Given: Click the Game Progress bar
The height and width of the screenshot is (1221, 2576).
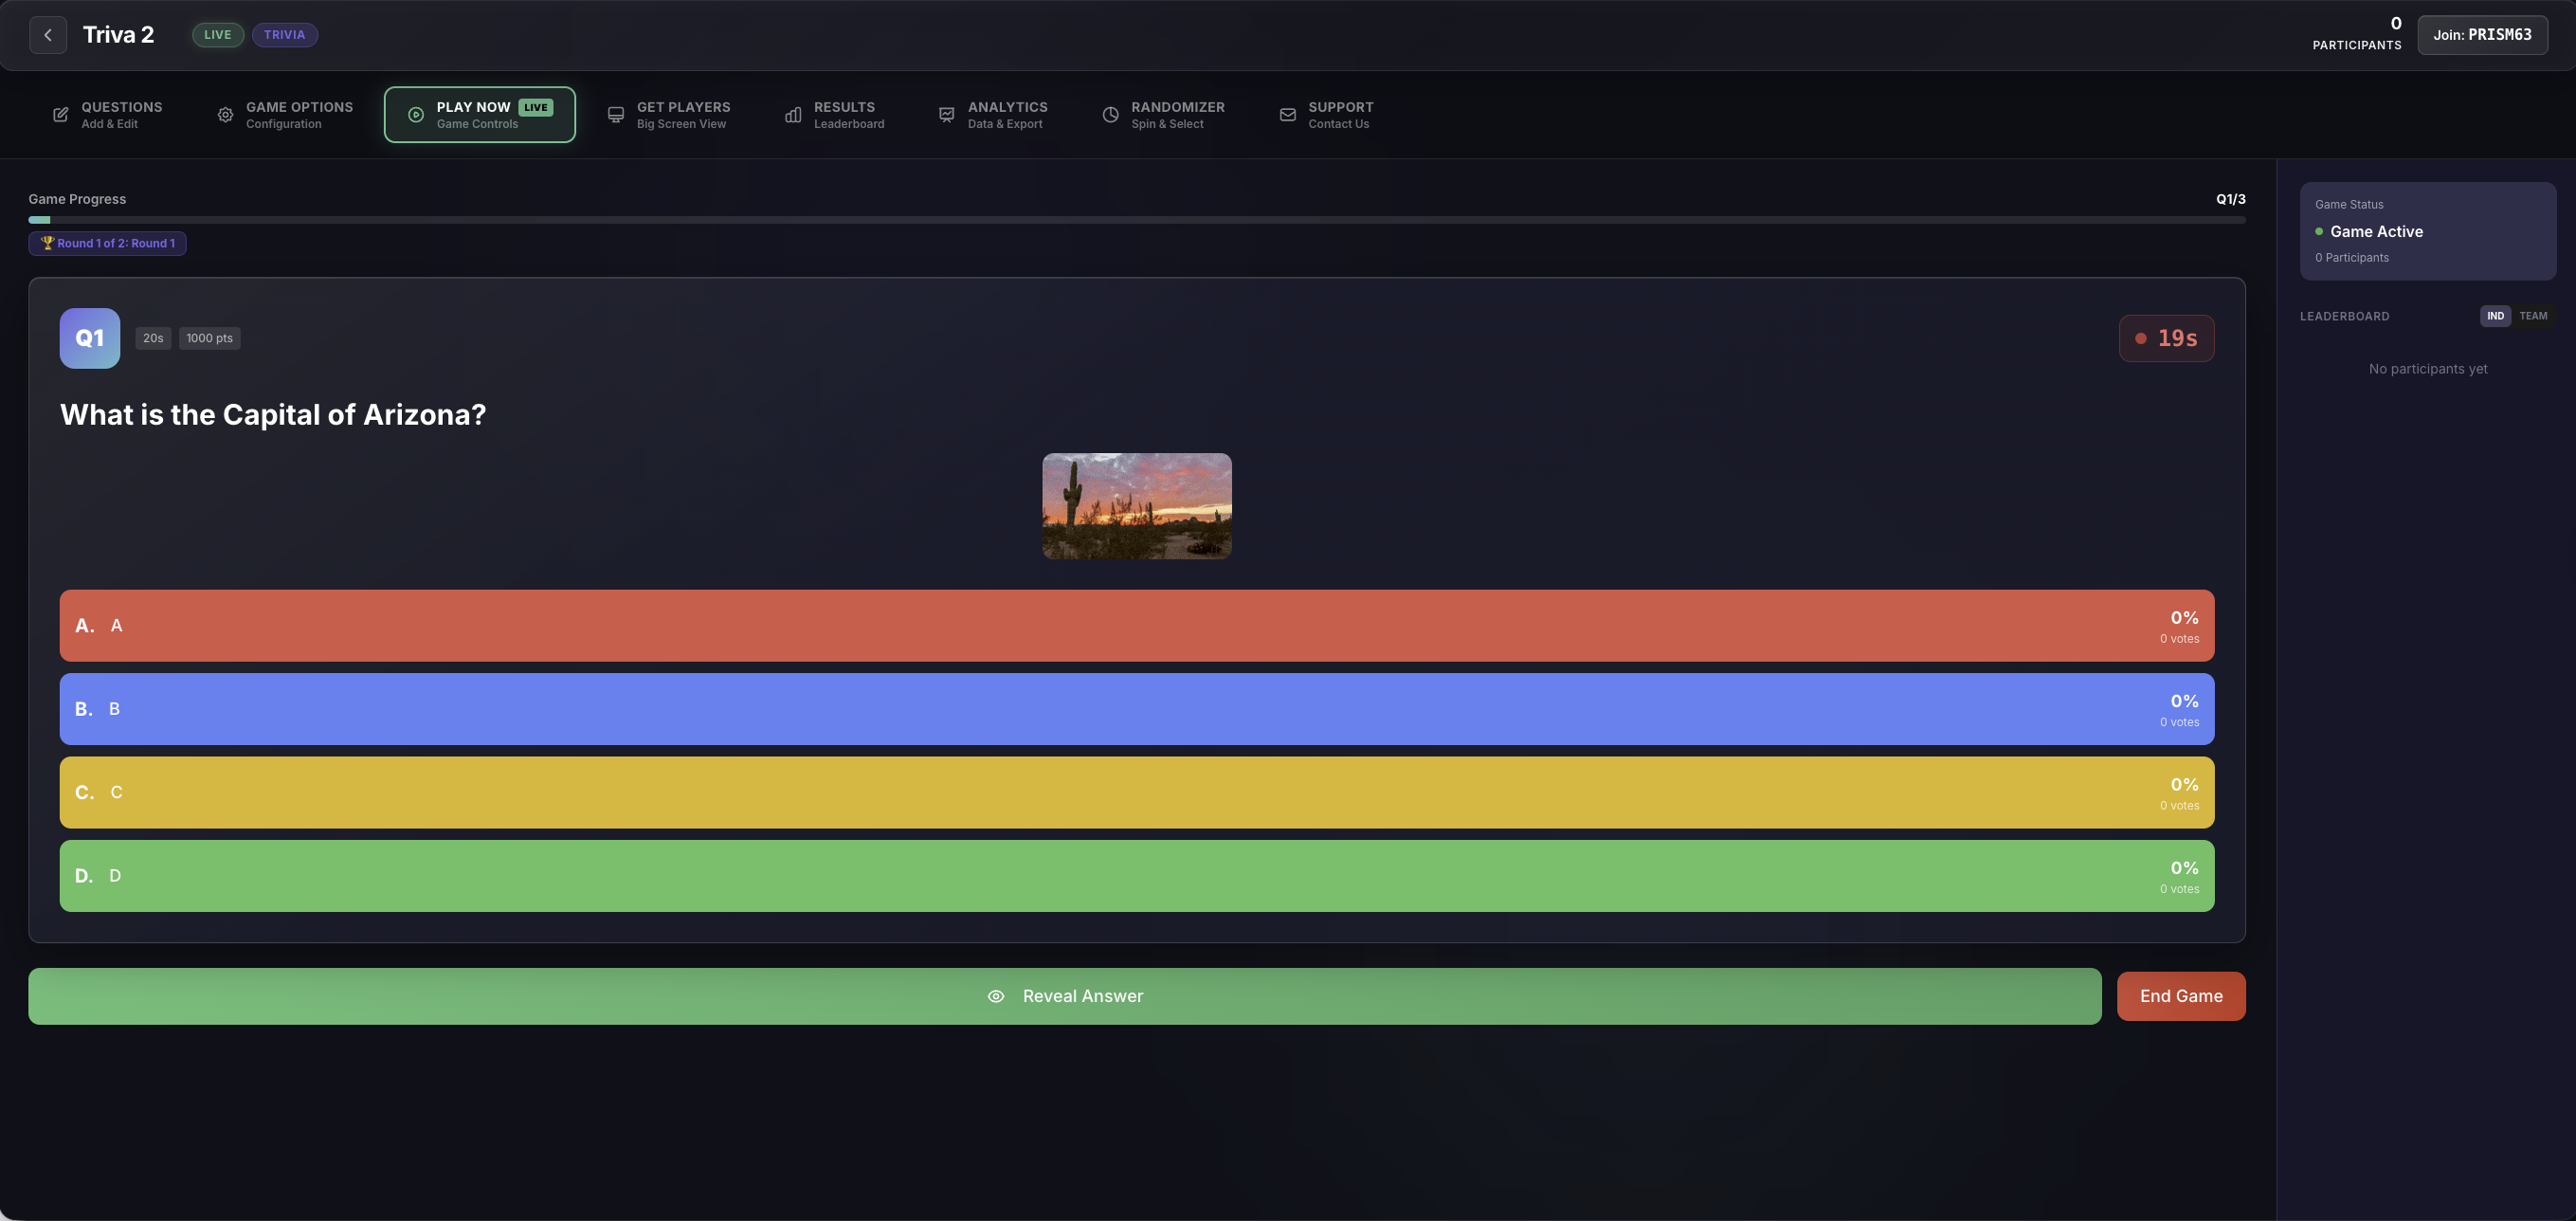Looking at the screenshot, I should [1137, 219].
